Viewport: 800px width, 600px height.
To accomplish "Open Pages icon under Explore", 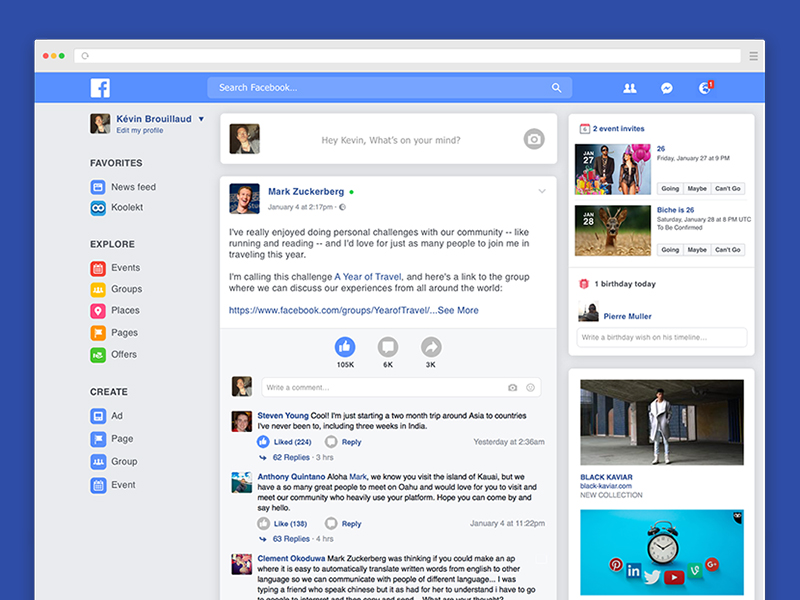I will (x=98, y=333).
